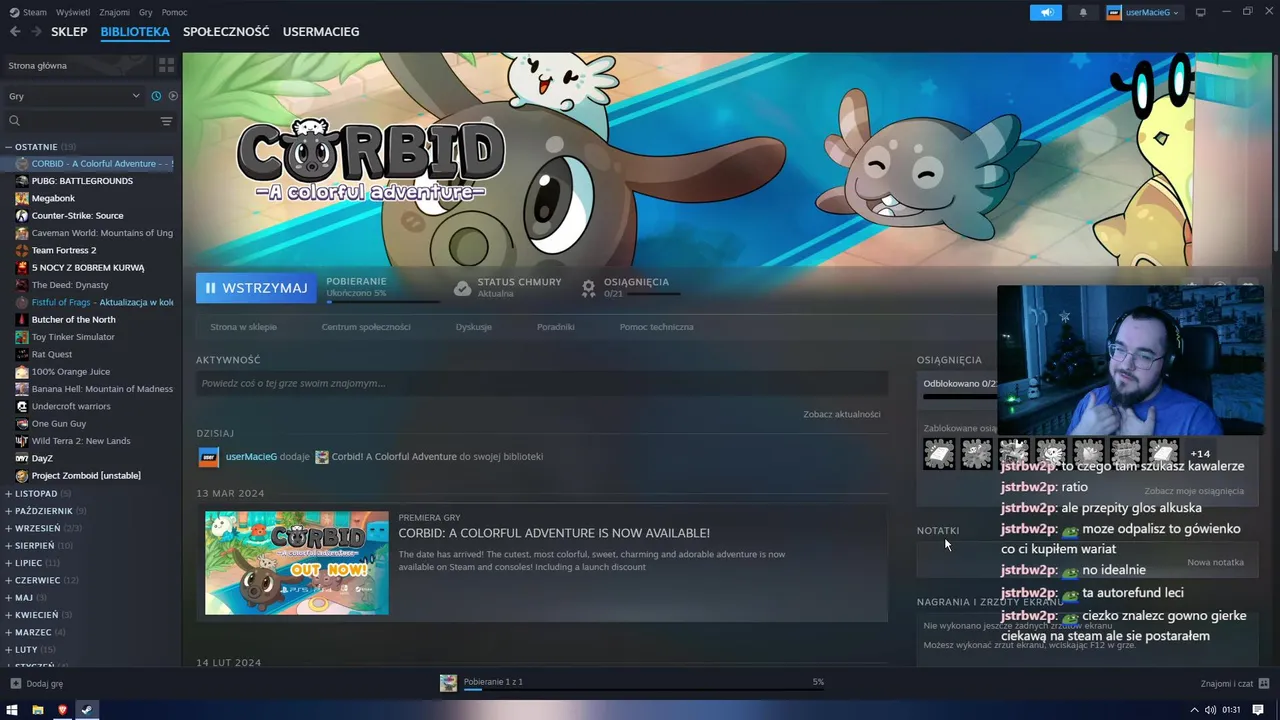Show hidden tray icons chevron
Viewport: 1280px width, 720px height.
1195,710
